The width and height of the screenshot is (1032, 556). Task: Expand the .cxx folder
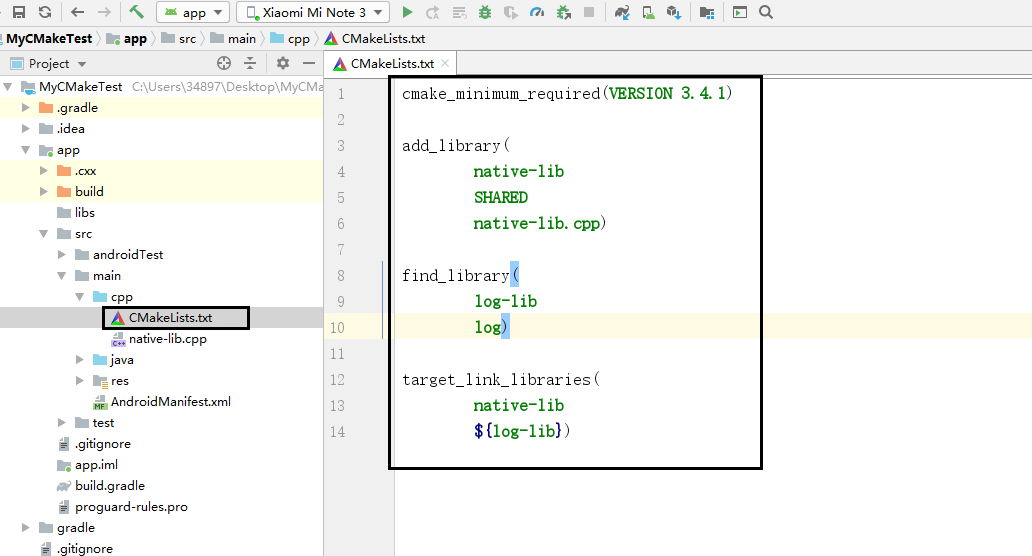(44, 170)
